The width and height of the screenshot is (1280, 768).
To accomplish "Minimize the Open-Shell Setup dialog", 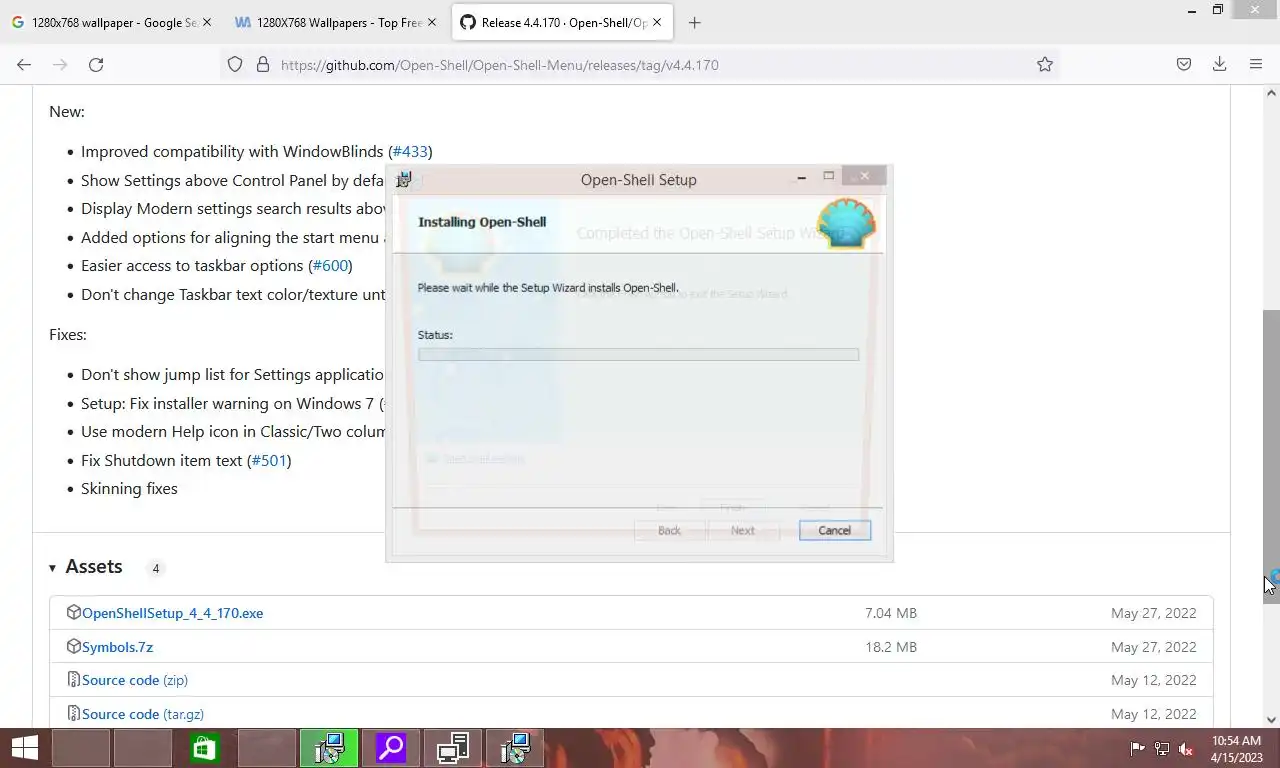I will pos(801,177).
